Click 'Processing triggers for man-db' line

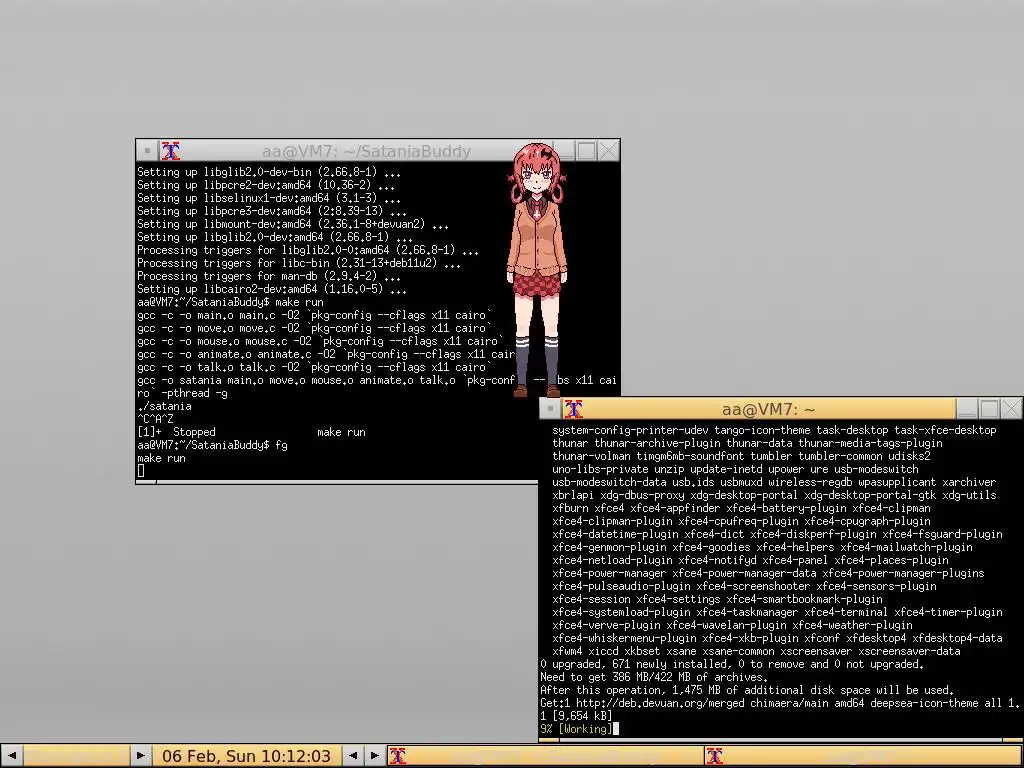(268, 276)
